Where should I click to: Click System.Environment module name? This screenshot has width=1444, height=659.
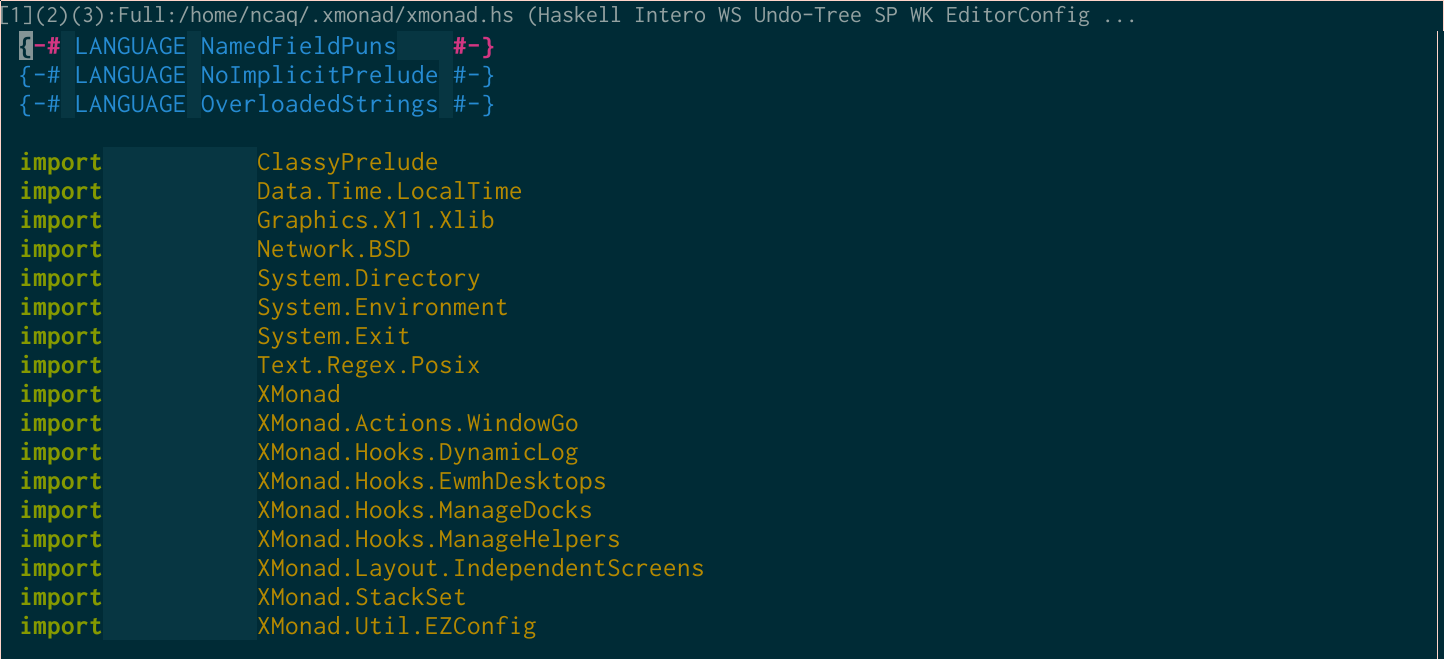click(382, 308)
